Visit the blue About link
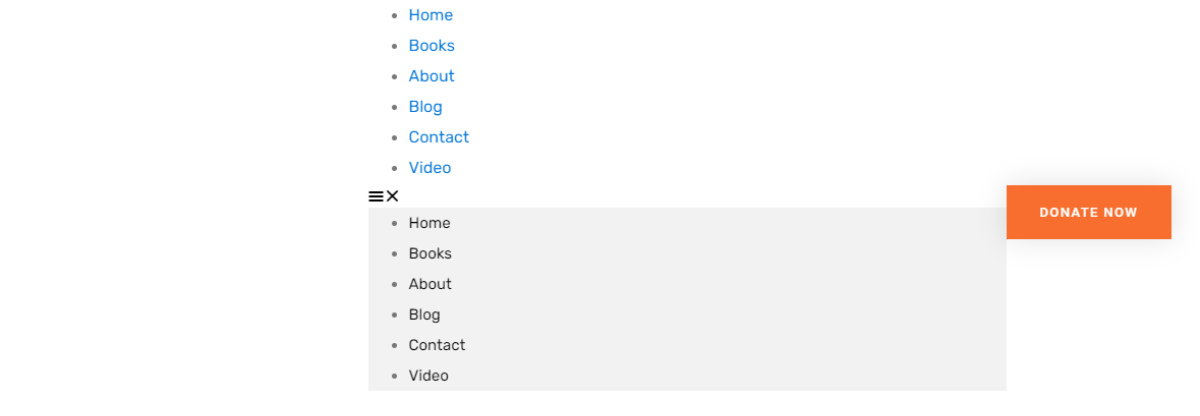1200x416 pixels. [431, 76]
